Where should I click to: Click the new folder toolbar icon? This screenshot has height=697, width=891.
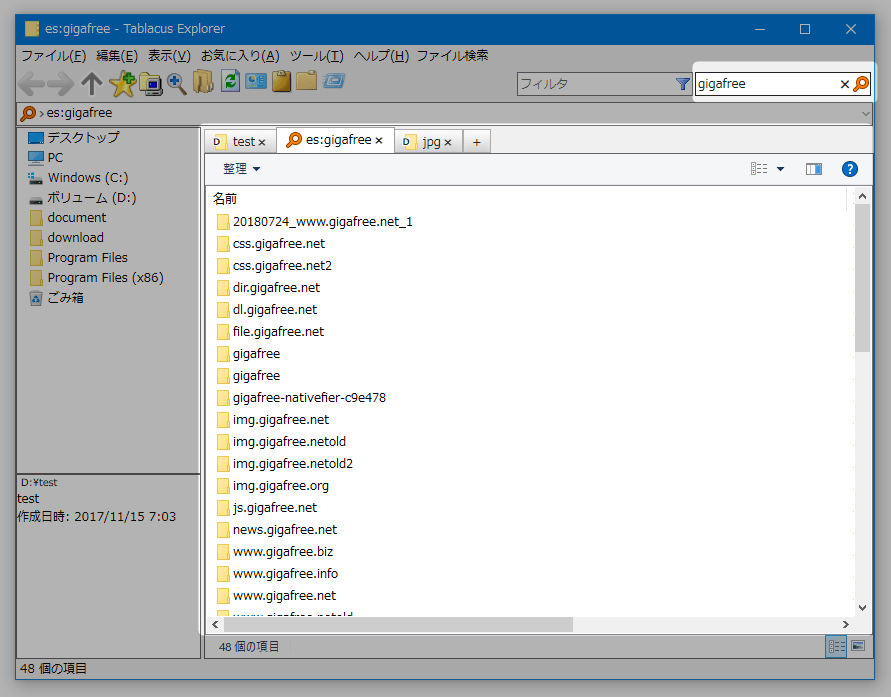pos(306,81)
